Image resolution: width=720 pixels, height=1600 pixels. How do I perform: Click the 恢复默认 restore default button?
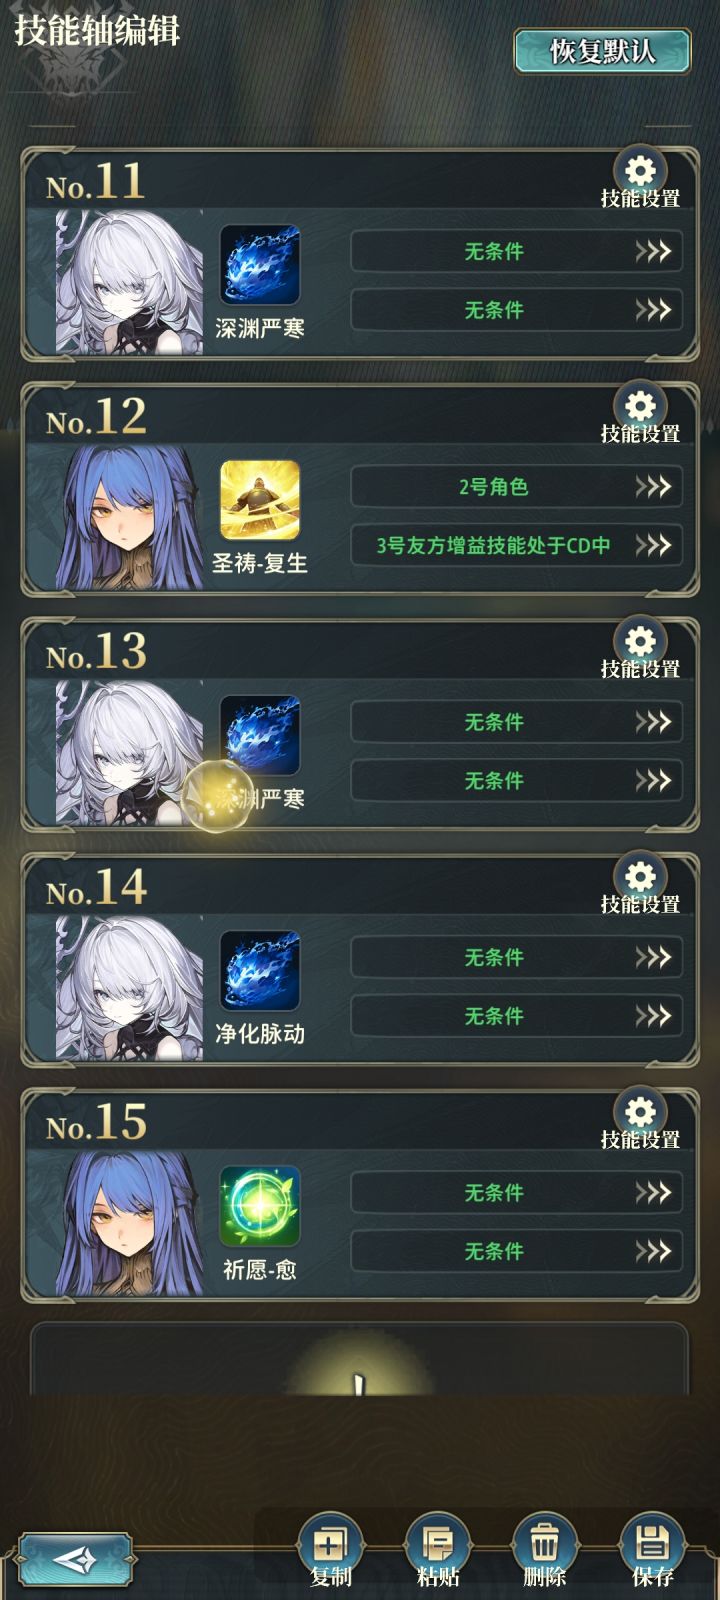click(x=602, y=51)
